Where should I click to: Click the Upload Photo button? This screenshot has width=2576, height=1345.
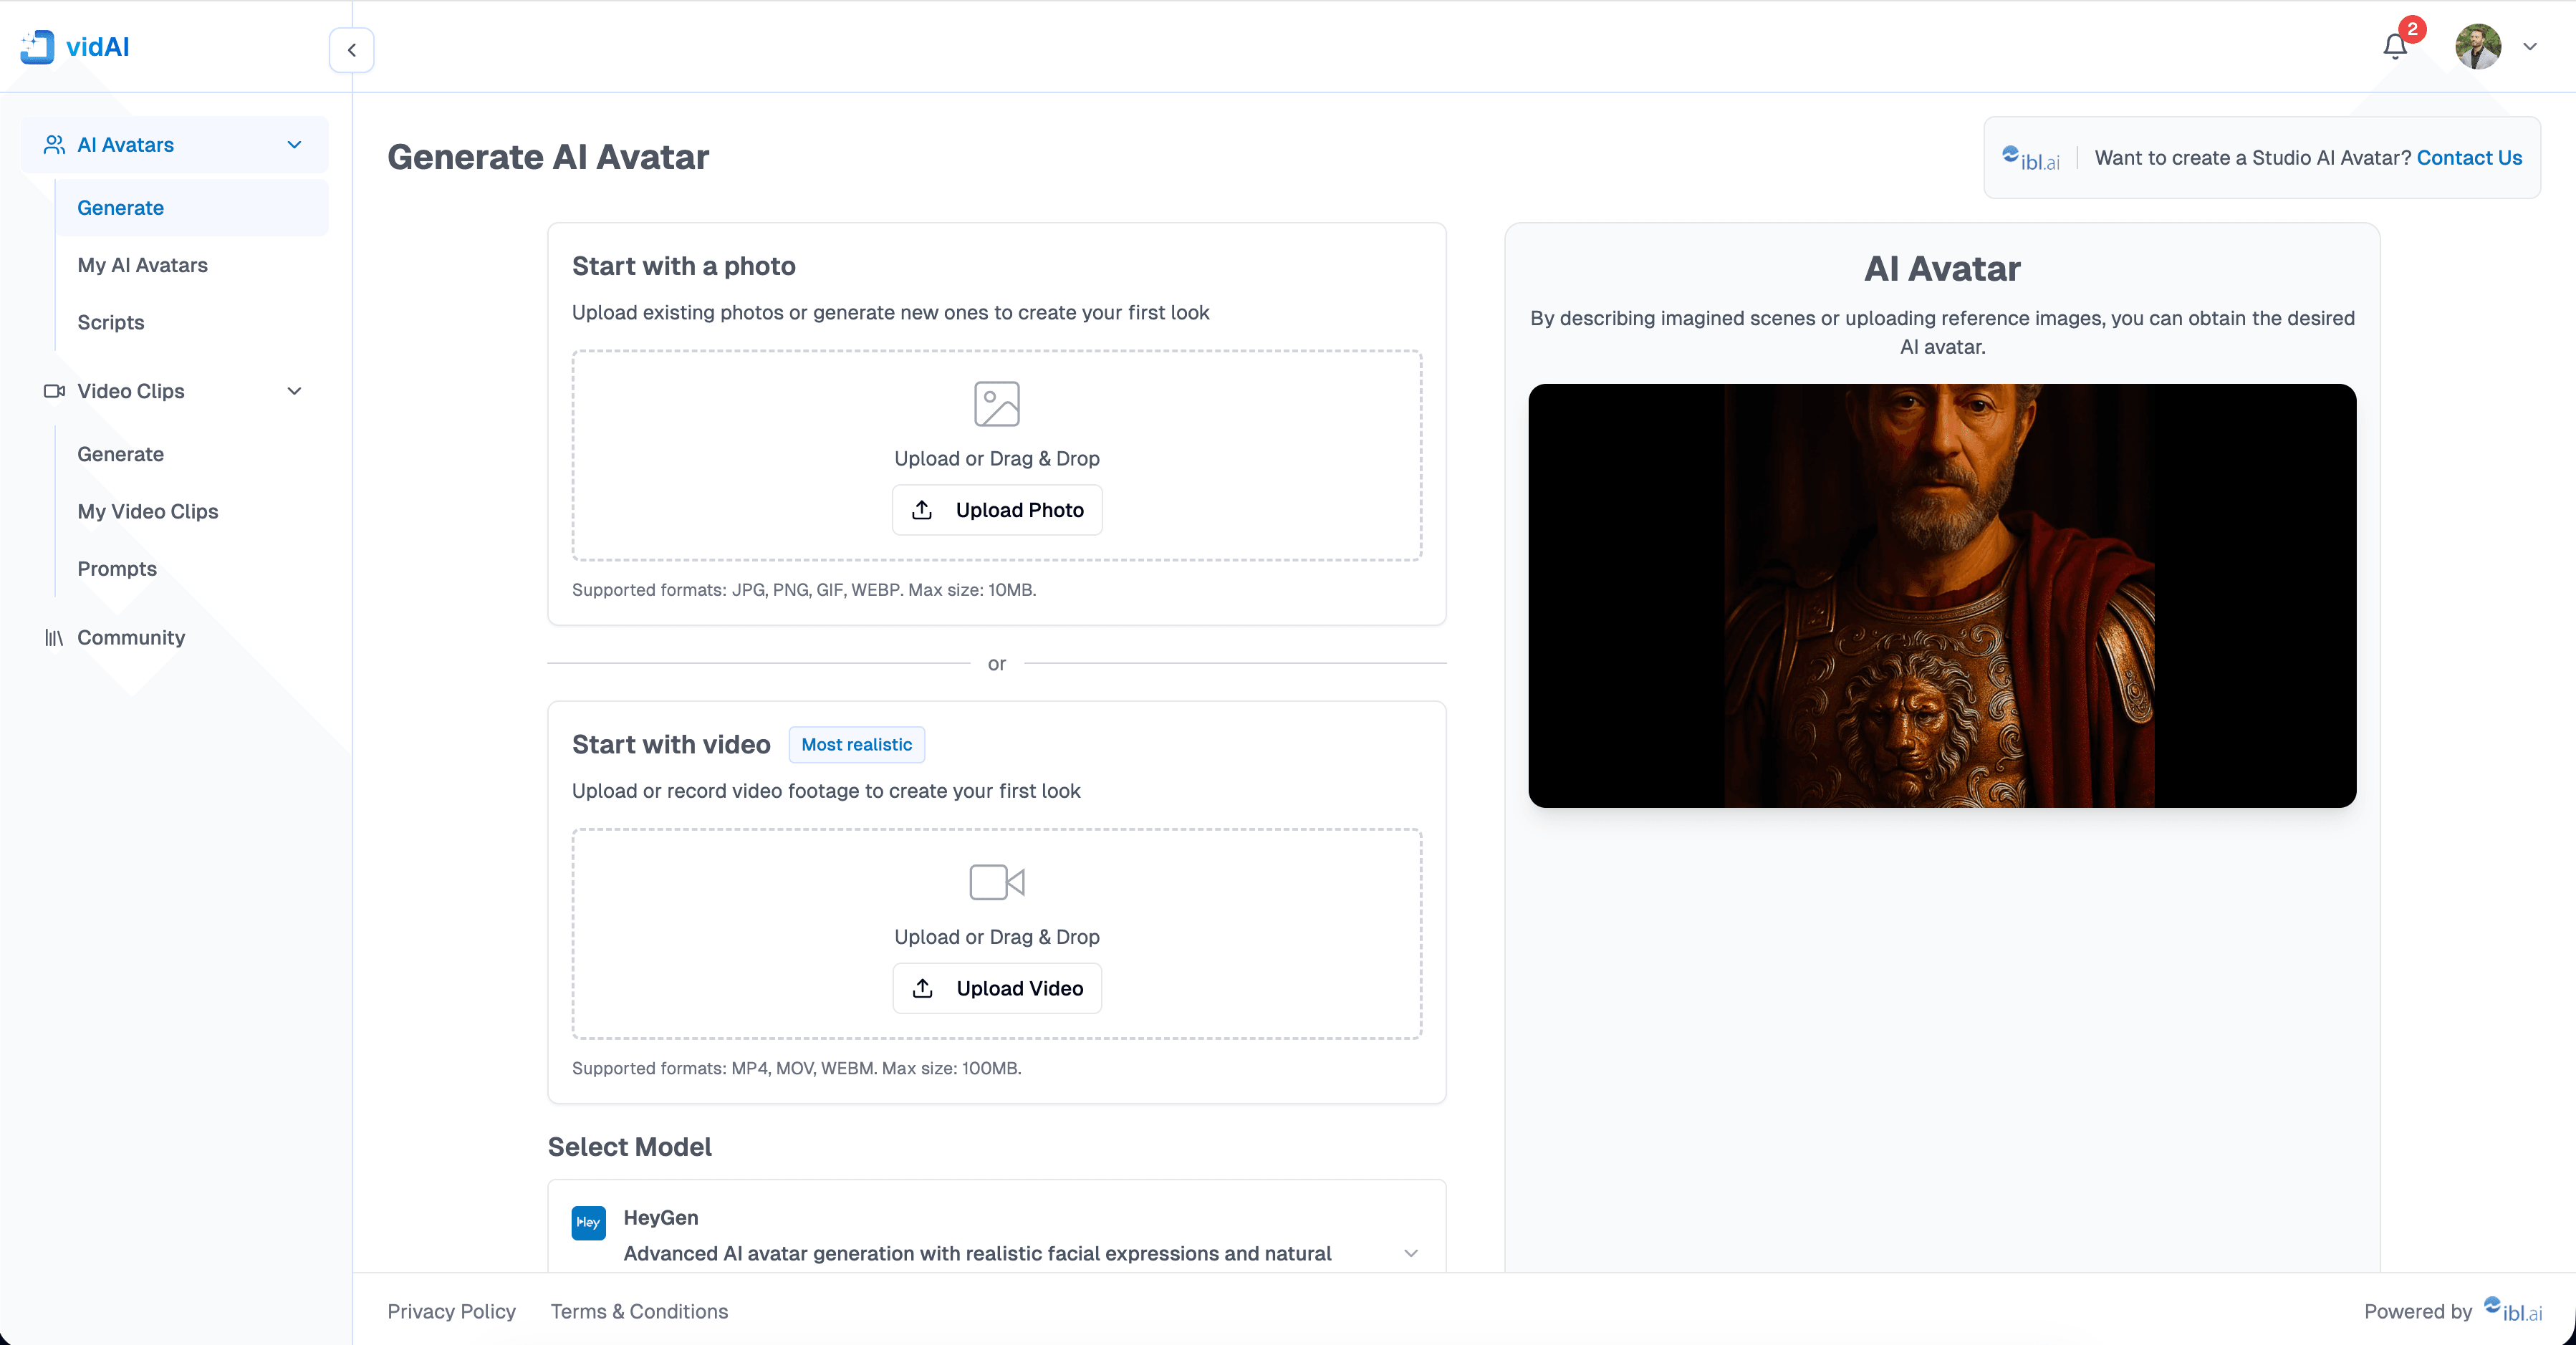point(996,510)
